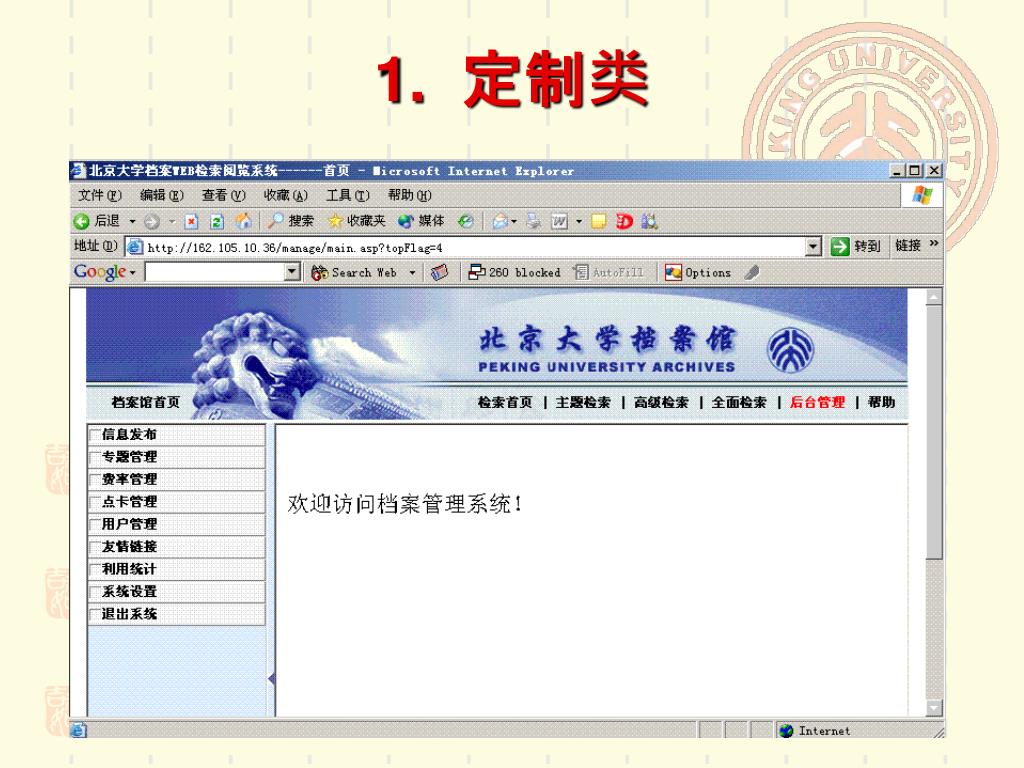
Task: Open Search via the magnifier icon
Action: [x=276, y=221]
